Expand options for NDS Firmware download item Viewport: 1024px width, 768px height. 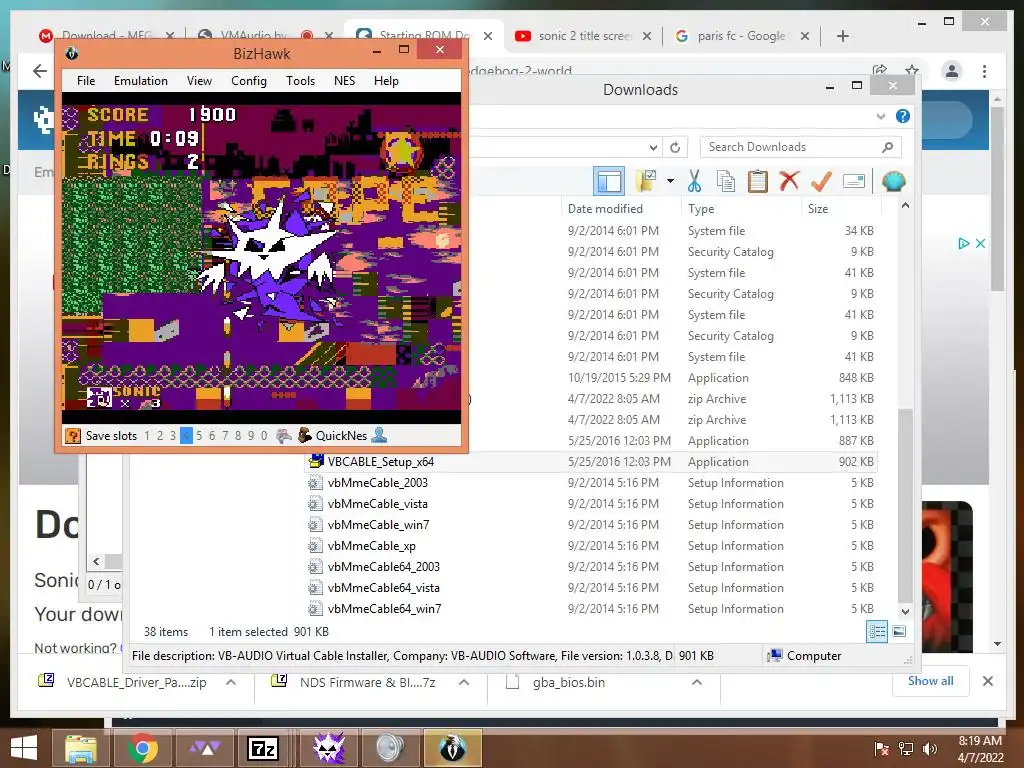(464, 682)
